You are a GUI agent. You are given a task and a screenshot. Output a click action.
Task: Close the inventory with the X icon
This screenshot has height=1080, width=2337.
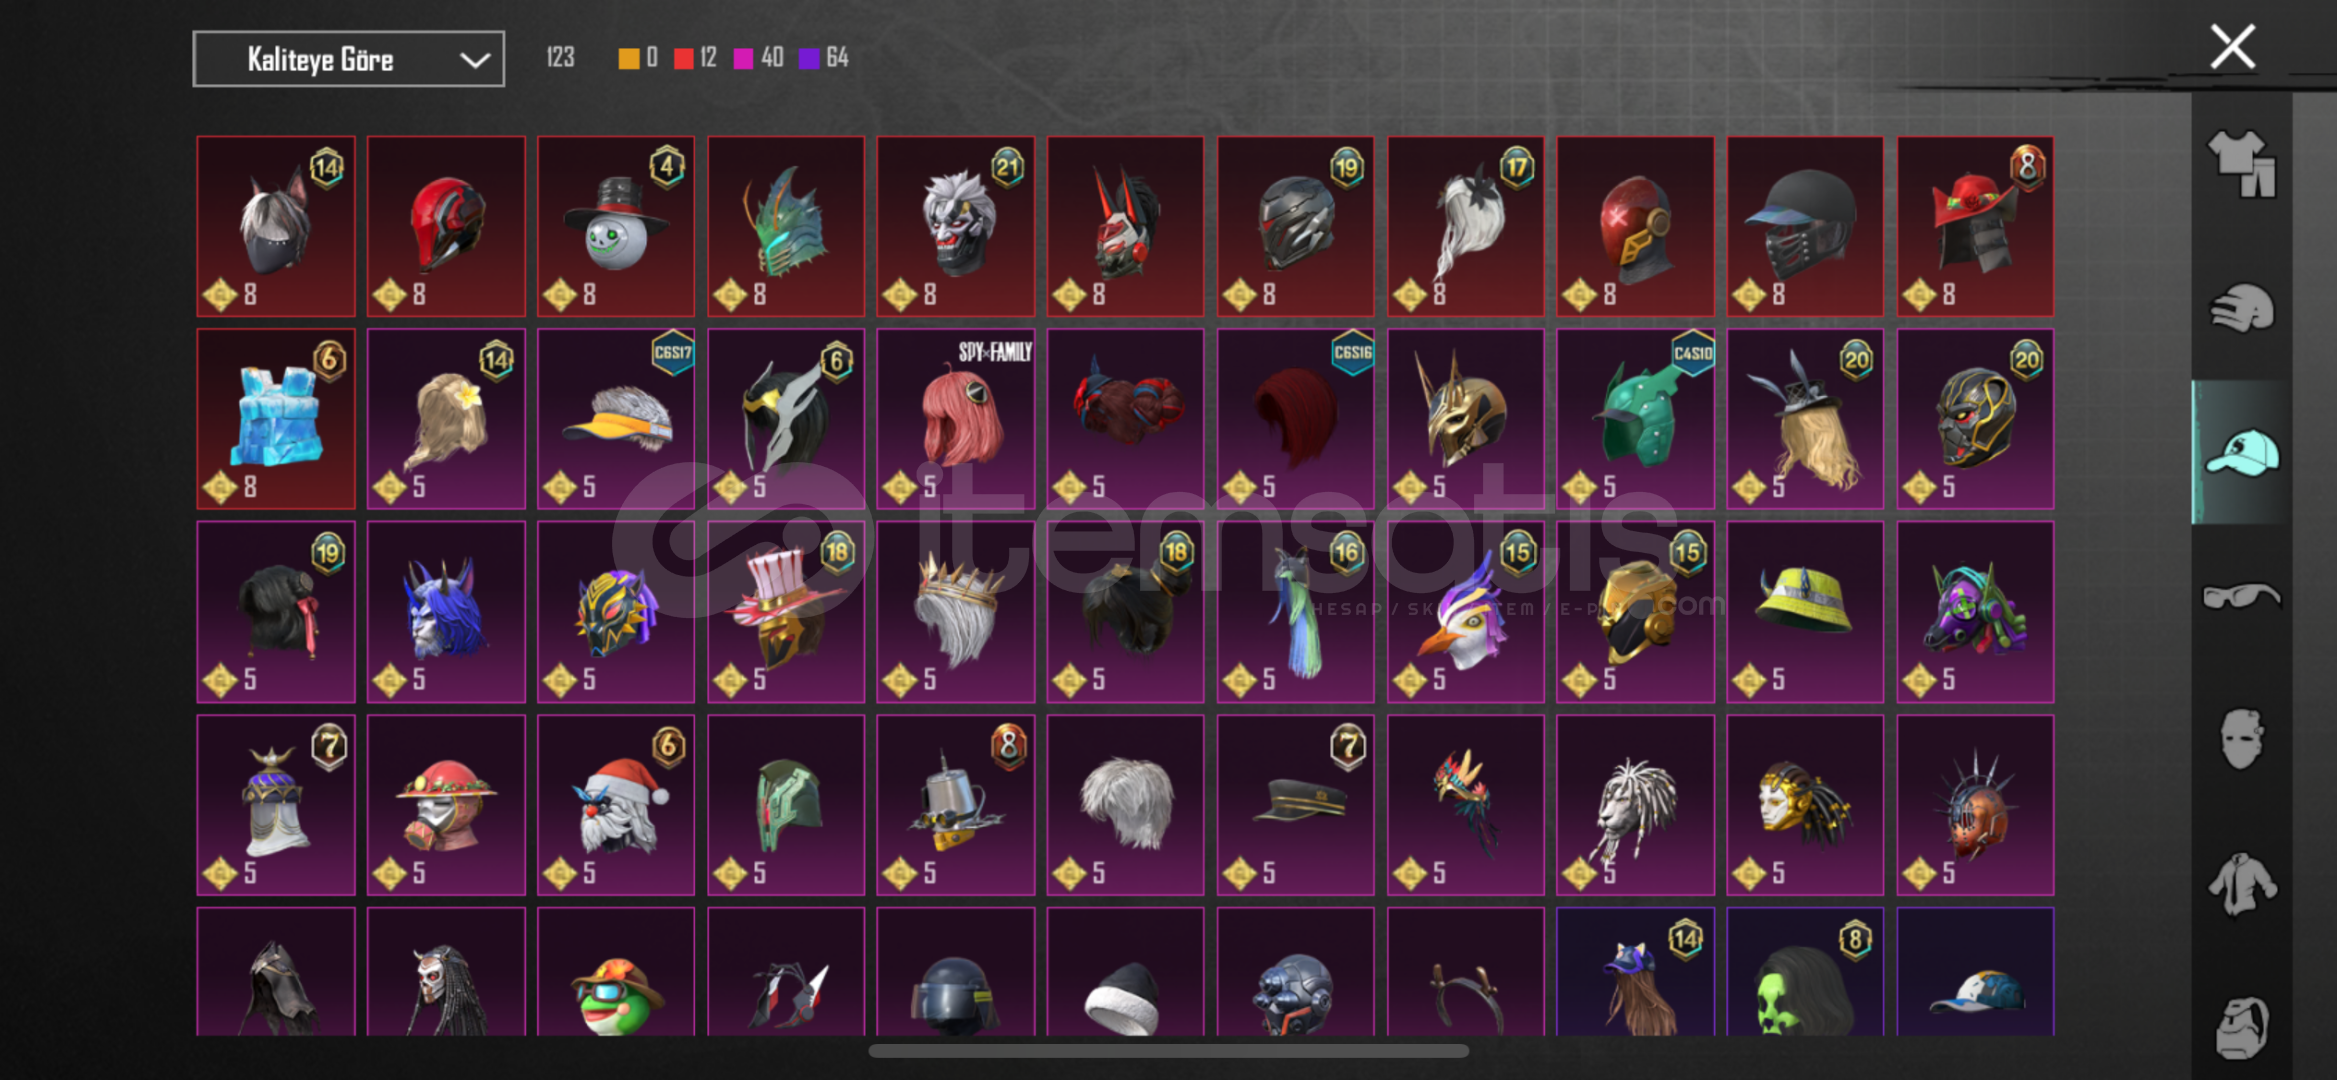tap(2232, 47)
